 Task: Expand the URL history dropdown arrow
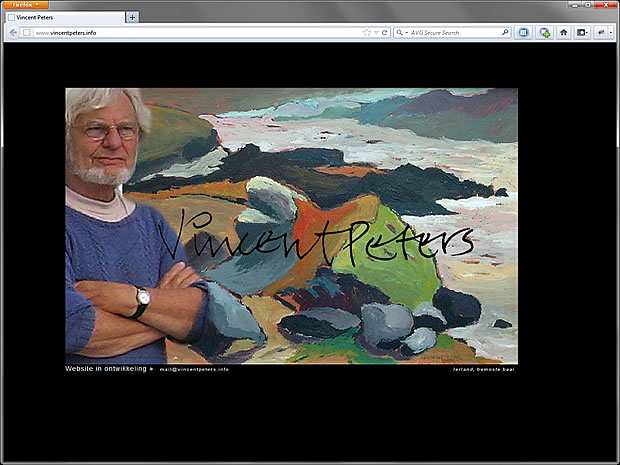point(376,33)
